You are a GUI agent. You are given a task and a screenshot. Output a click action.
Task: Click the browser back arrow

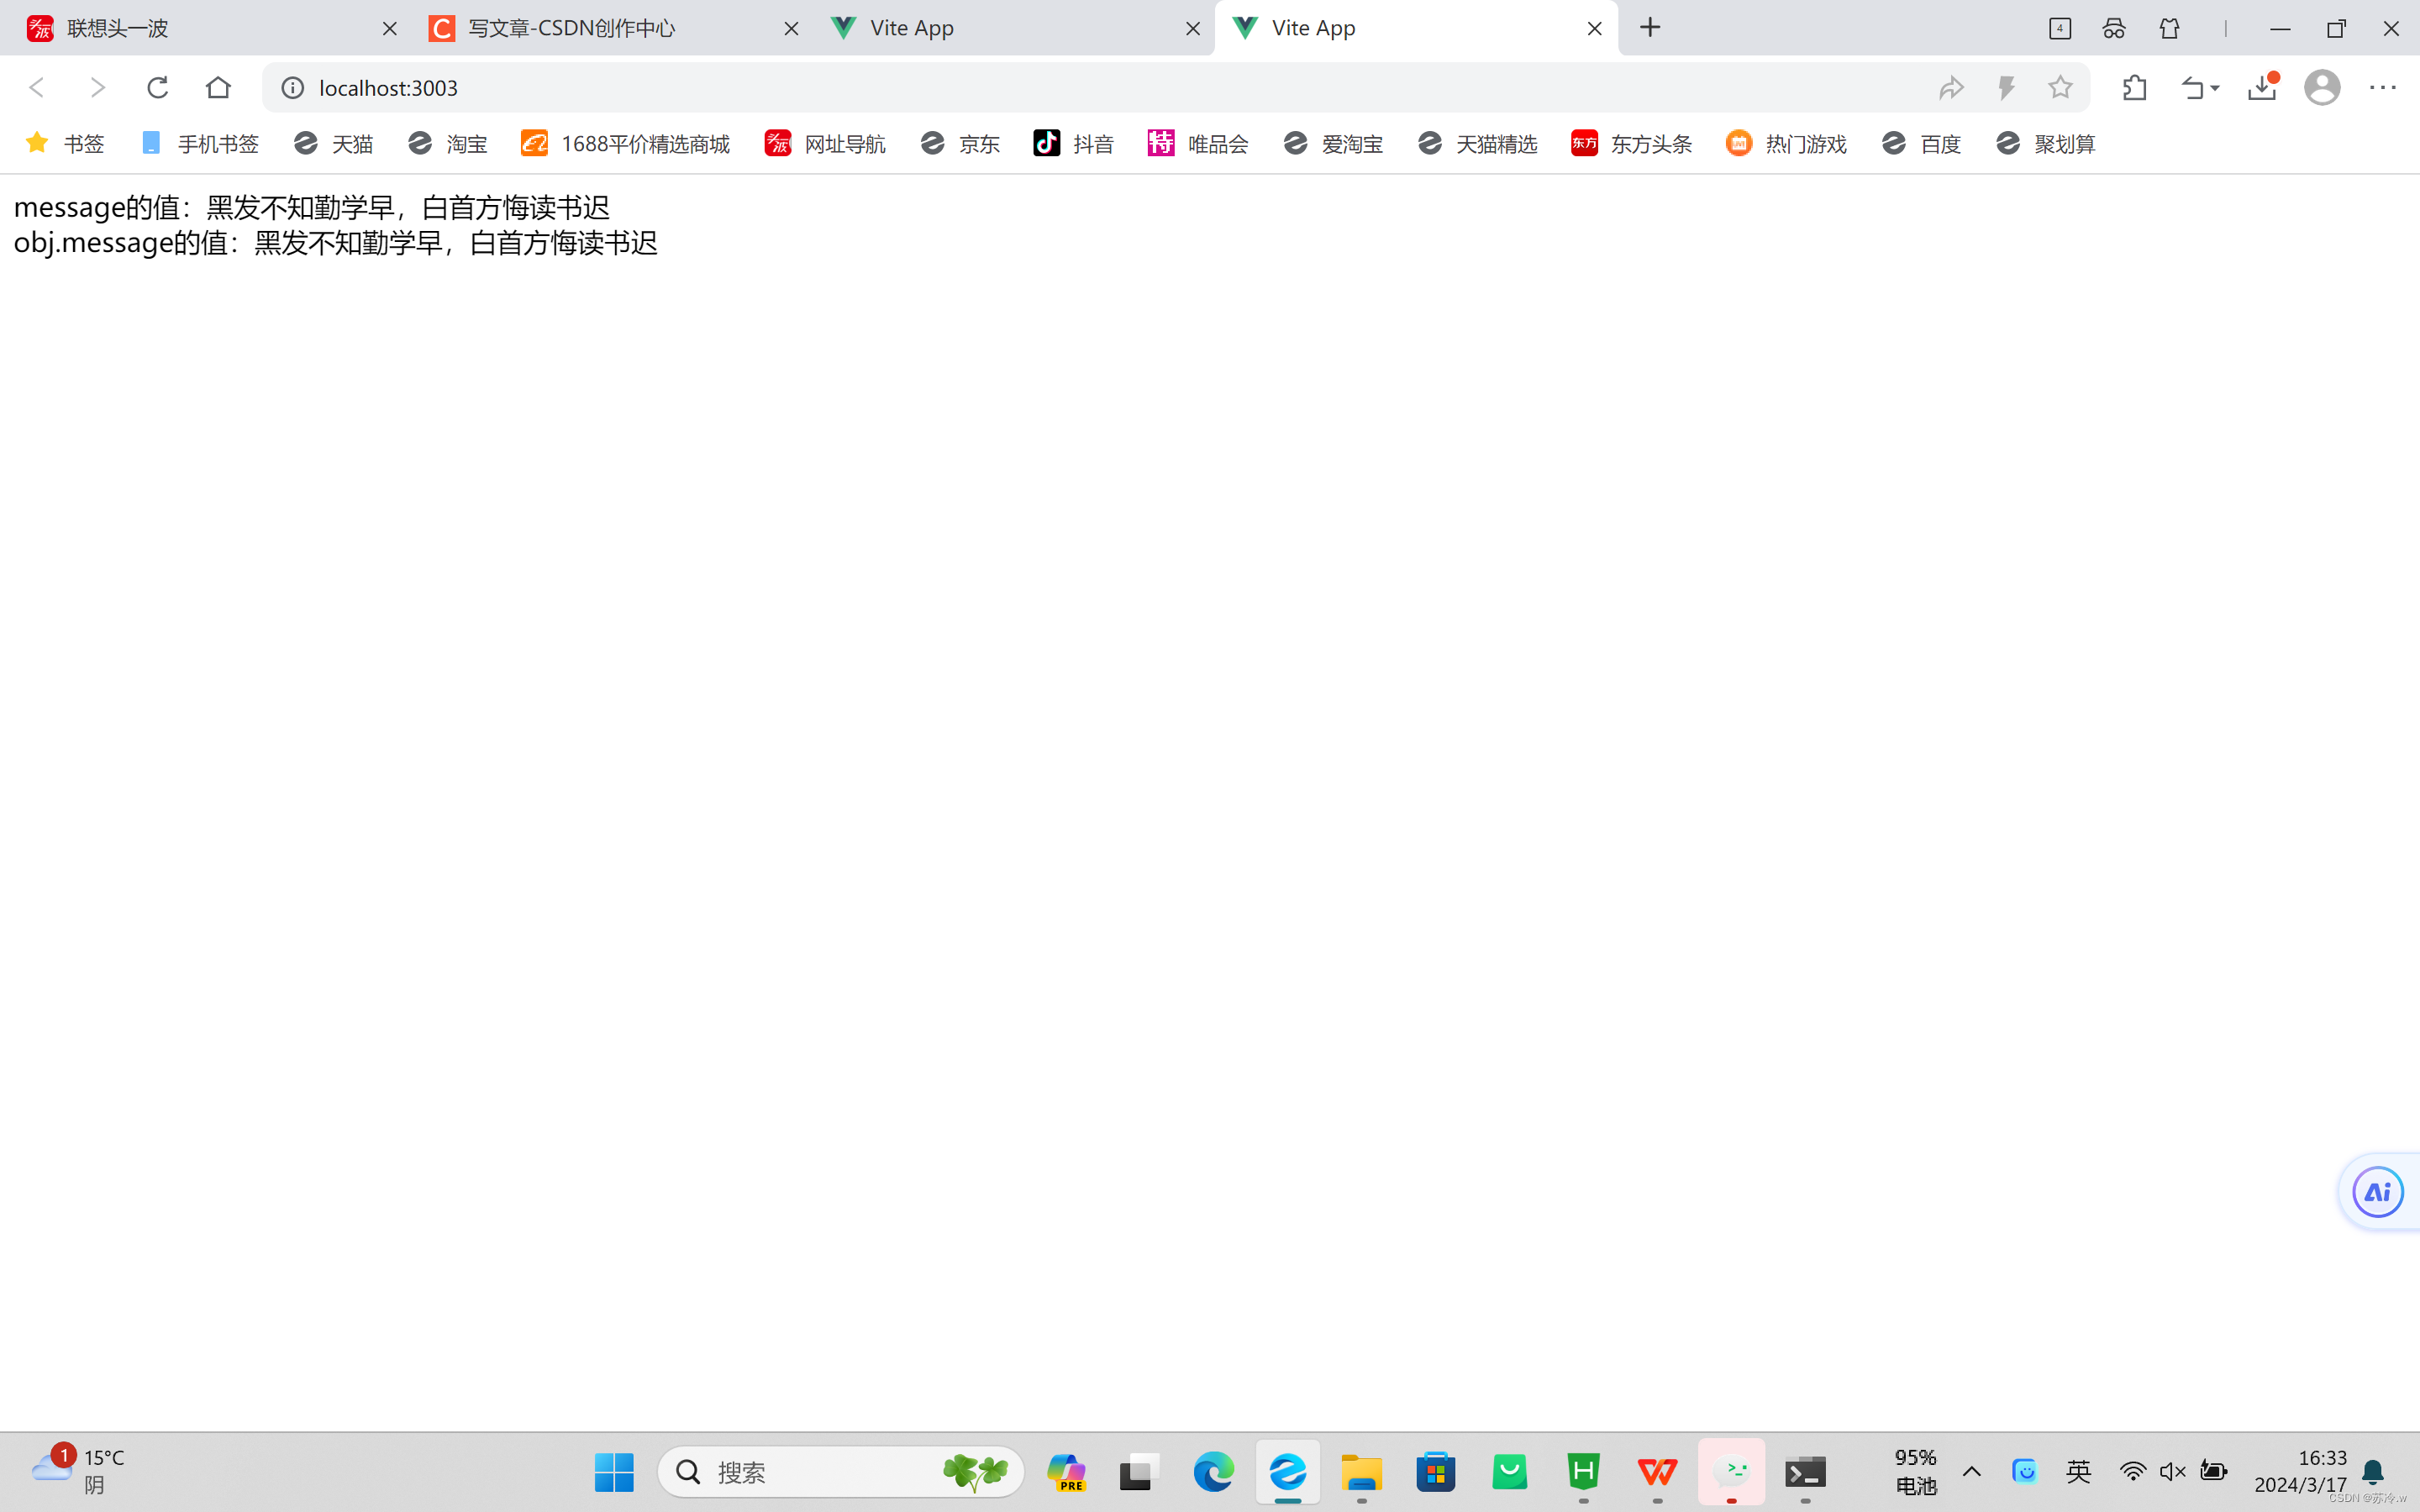(x=37, y=88)
